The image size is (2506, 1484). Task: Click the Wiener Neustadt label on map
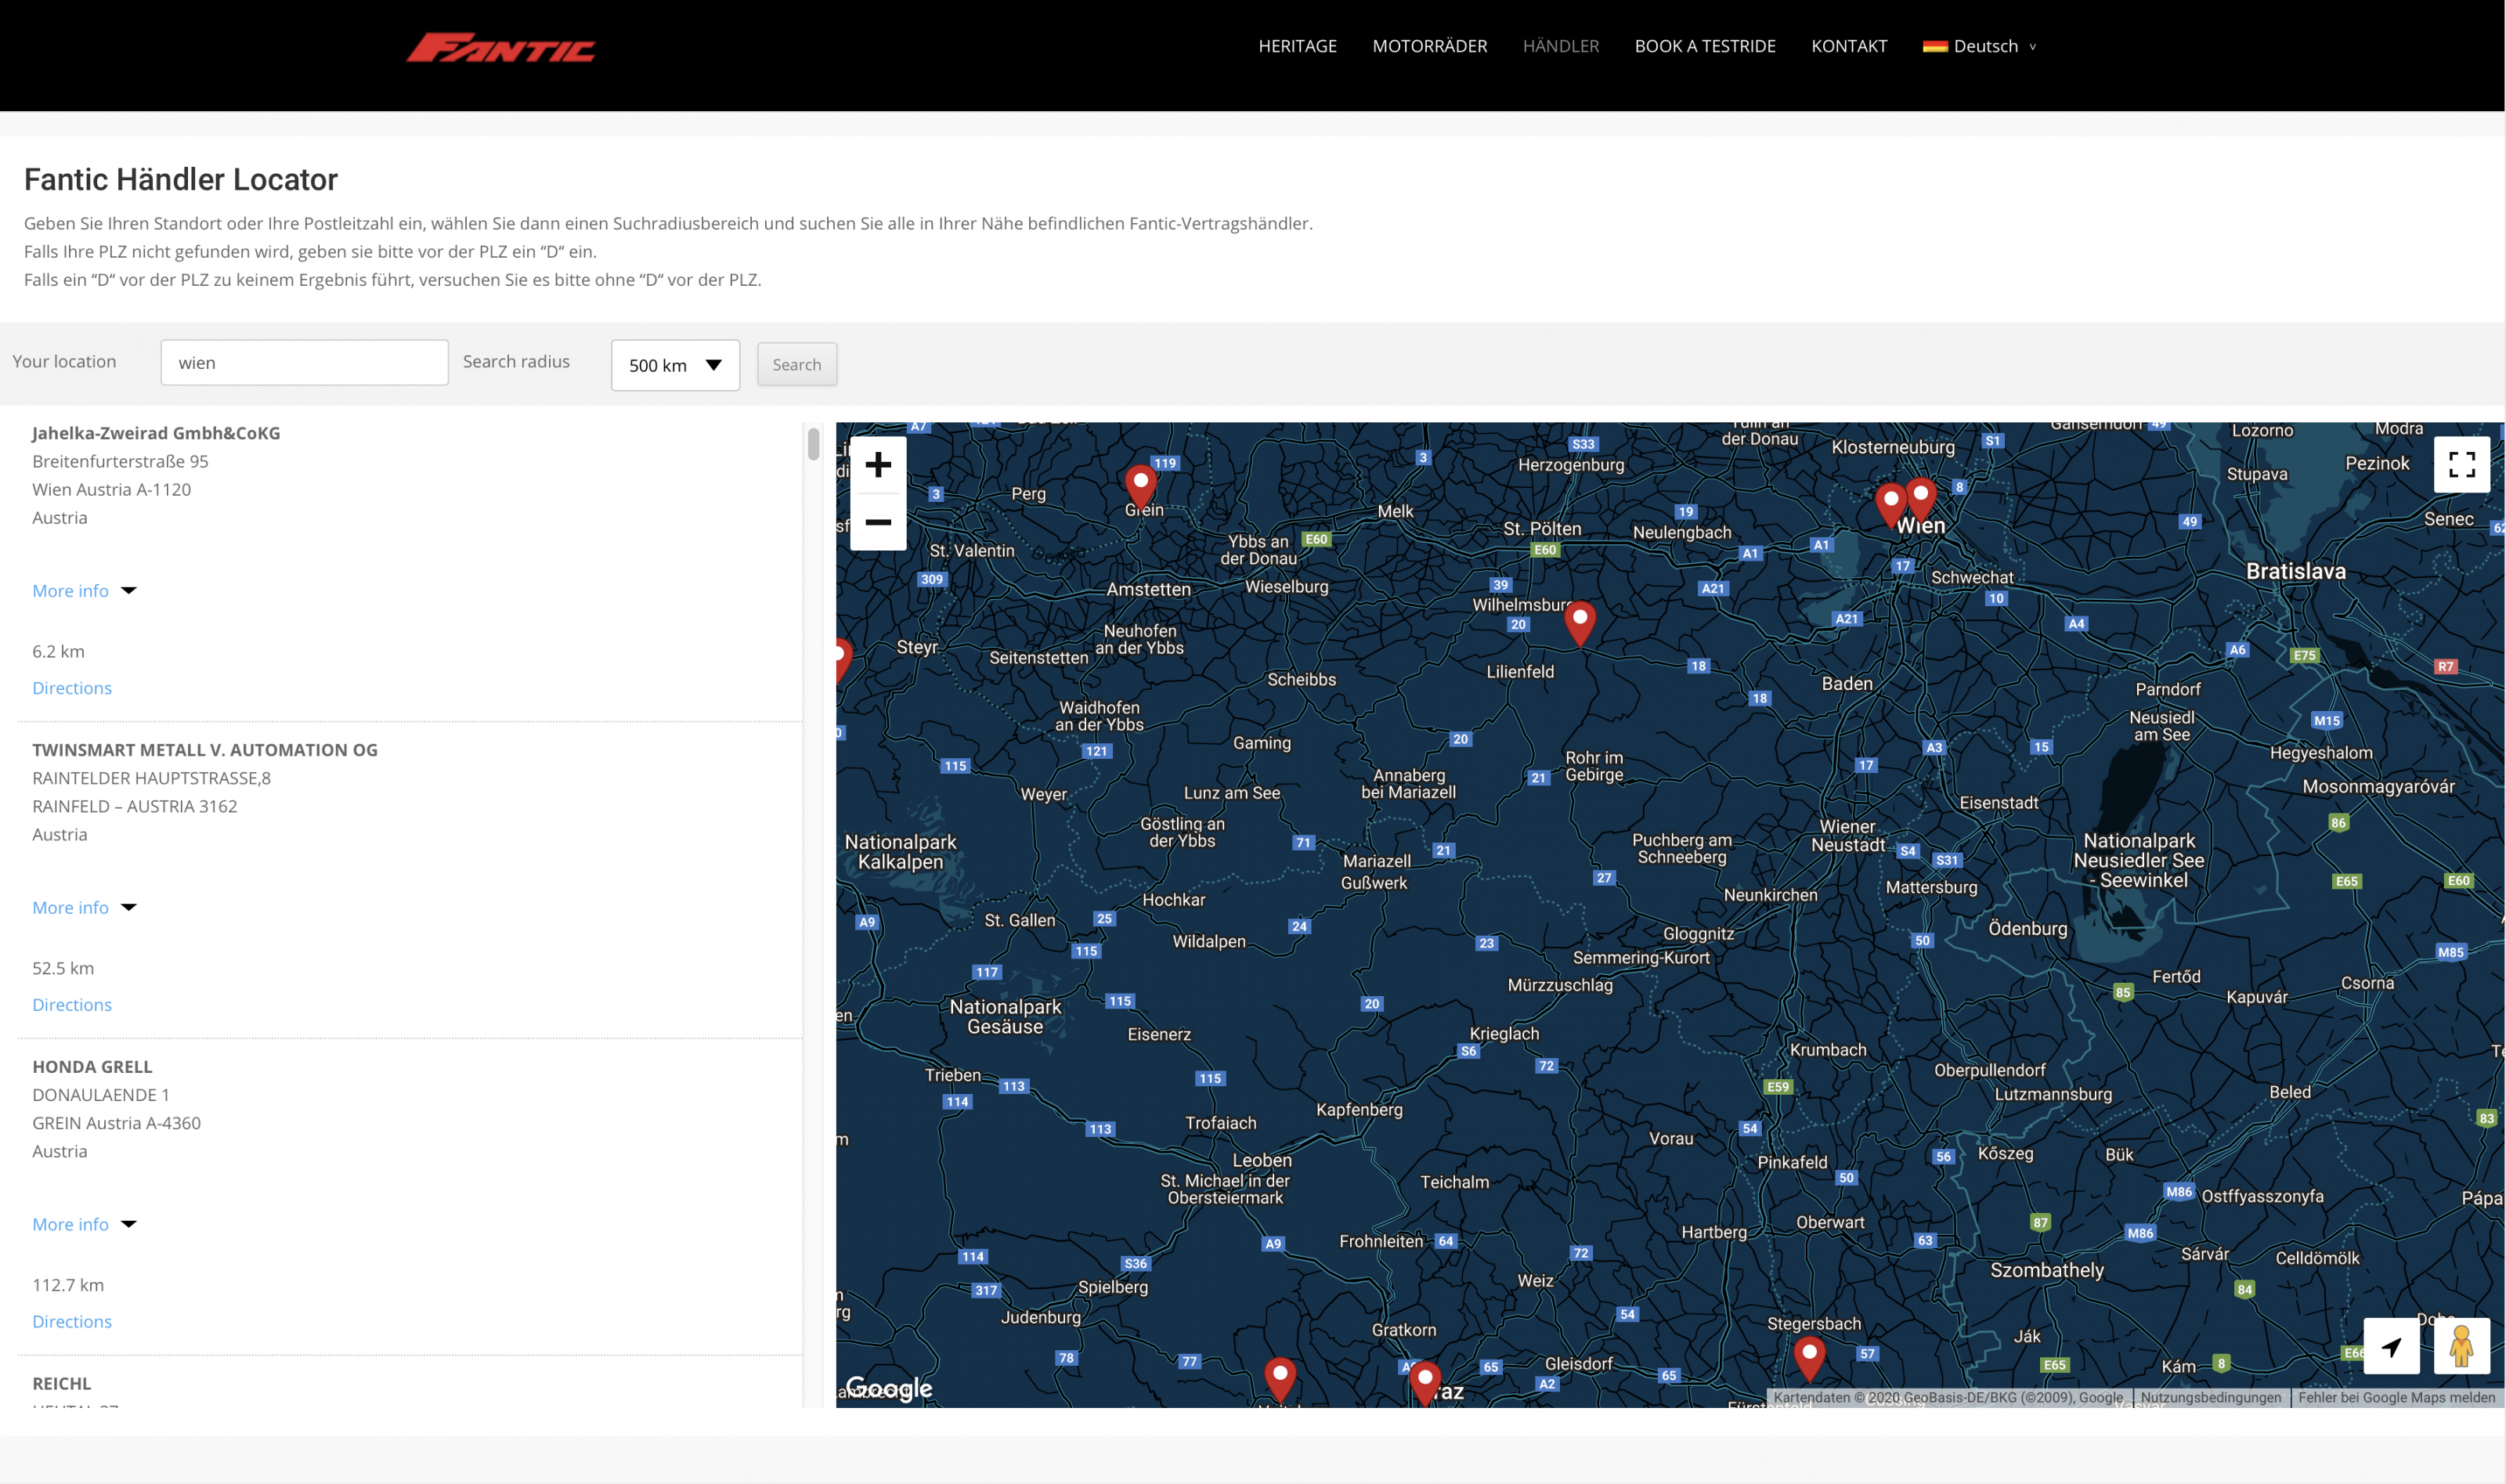(1847, 836)
